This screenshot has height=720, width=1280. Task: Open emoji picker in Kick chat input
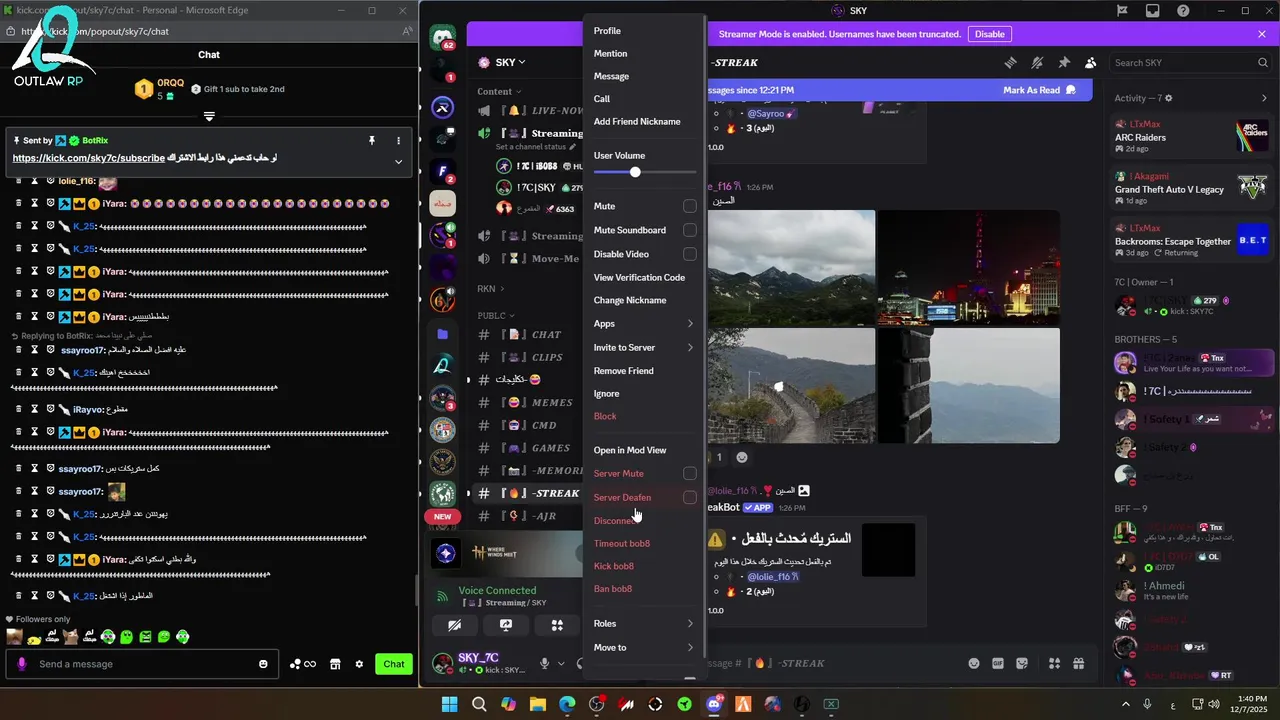263,664
